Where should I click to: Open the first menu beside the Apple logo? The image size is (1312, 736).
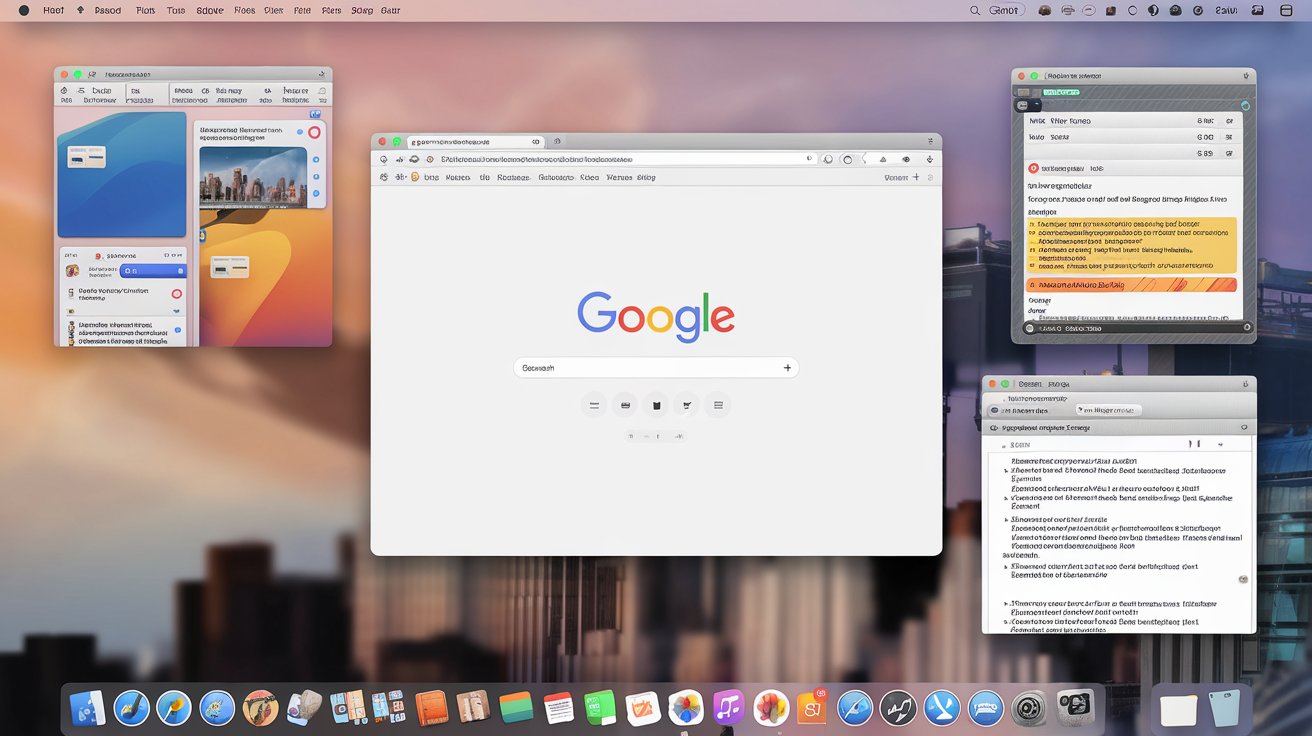[x=54, y=10]
